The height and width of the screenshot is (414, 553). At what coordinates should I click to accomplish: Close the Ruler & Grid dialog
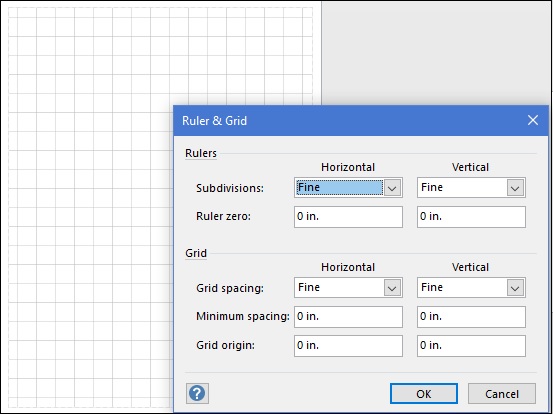tap(533, 120)
